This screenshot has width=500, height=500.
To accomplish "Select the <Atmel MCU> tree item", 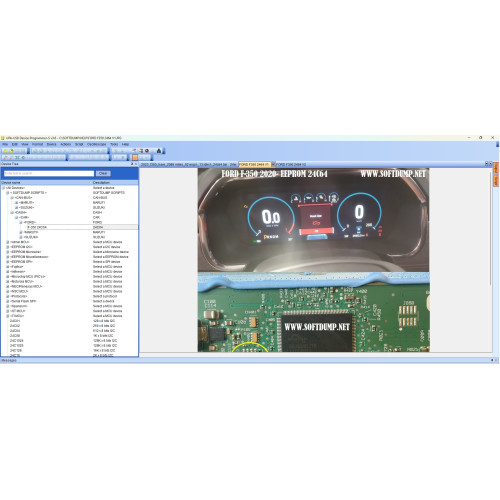I will click(x=20, y=242).
